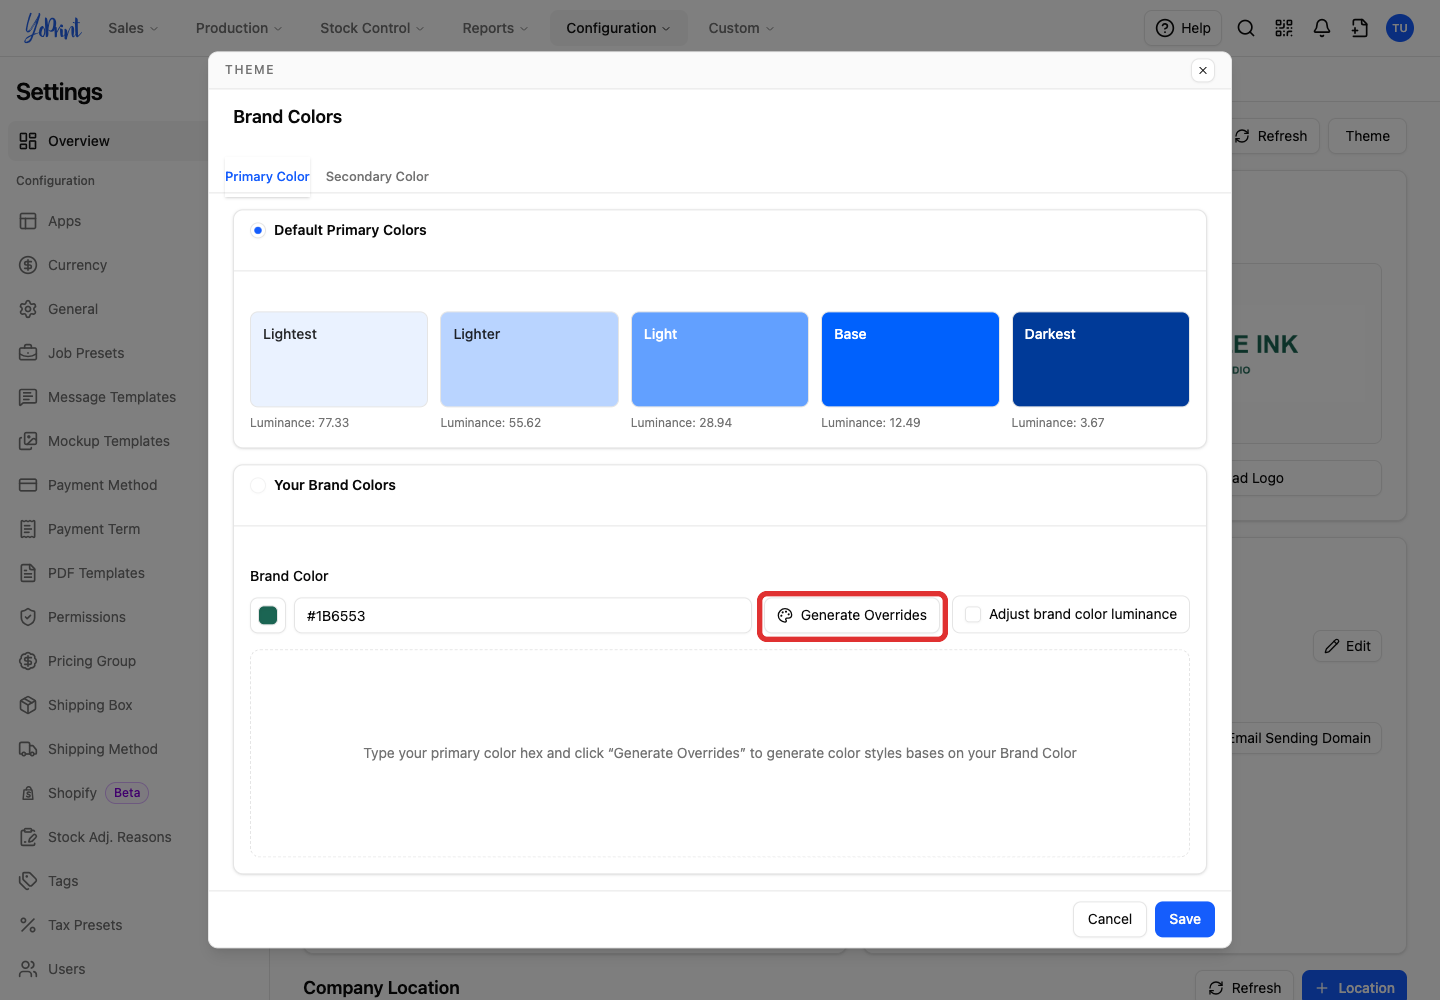Open the TU user avatar menu

click(1400, 28)
